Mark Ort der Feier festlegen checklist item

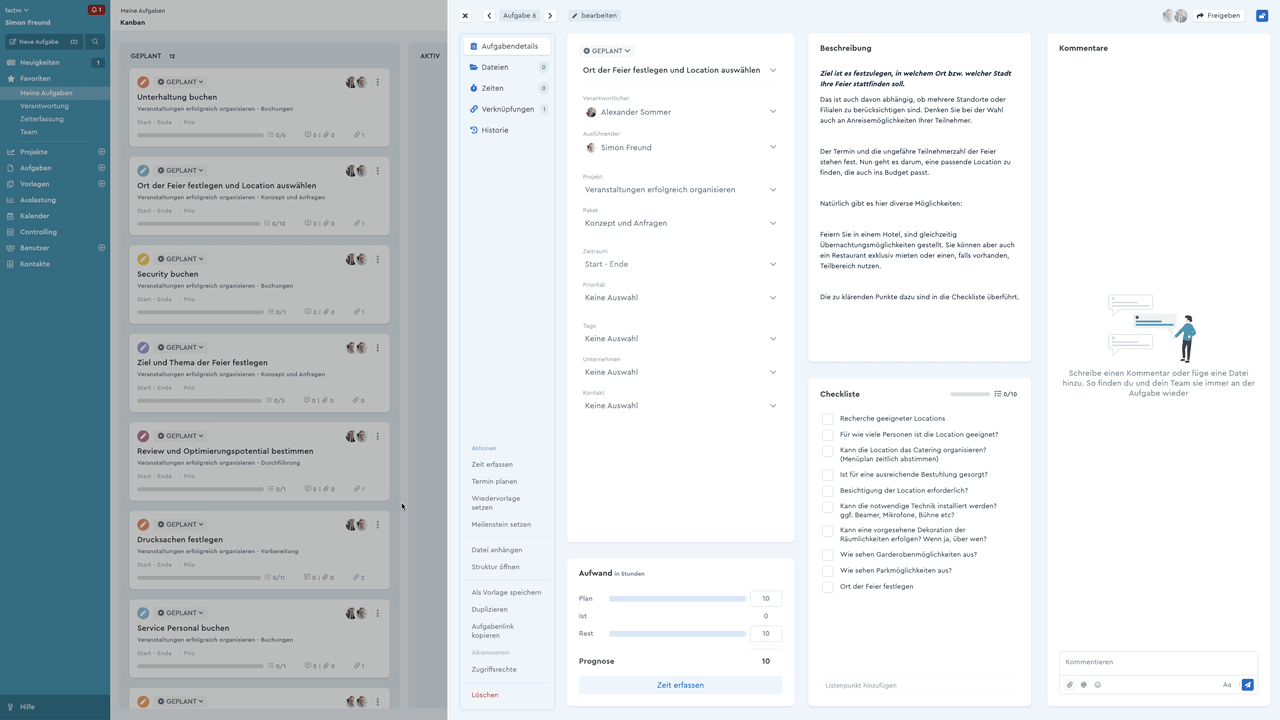[x=827, y=587]
